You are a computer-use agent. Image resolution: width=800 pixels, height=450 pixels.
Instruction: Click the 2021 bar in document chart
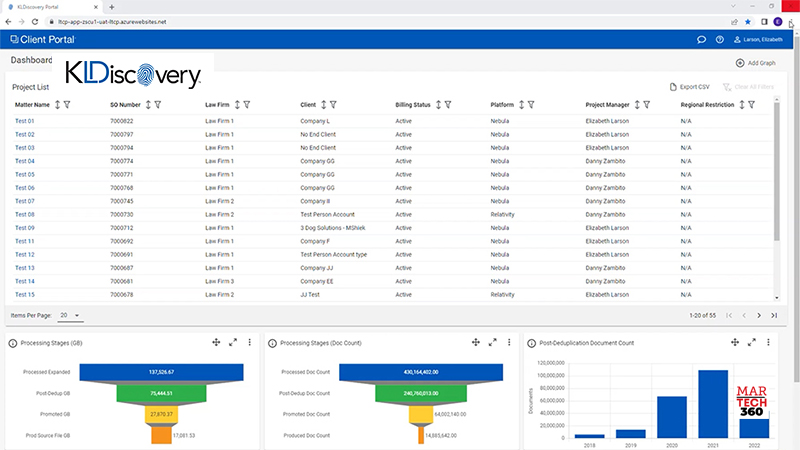click(x=713, y=404)
